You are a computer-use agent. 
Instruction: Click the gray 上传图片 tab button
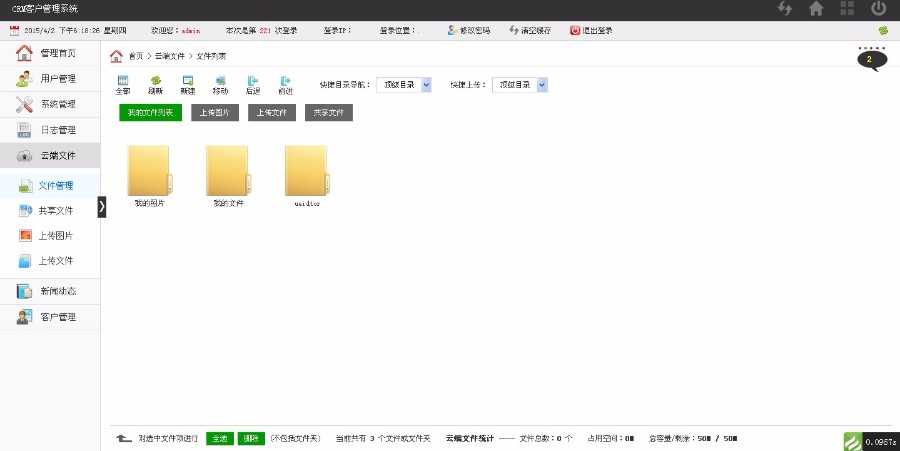coord(215,112)
